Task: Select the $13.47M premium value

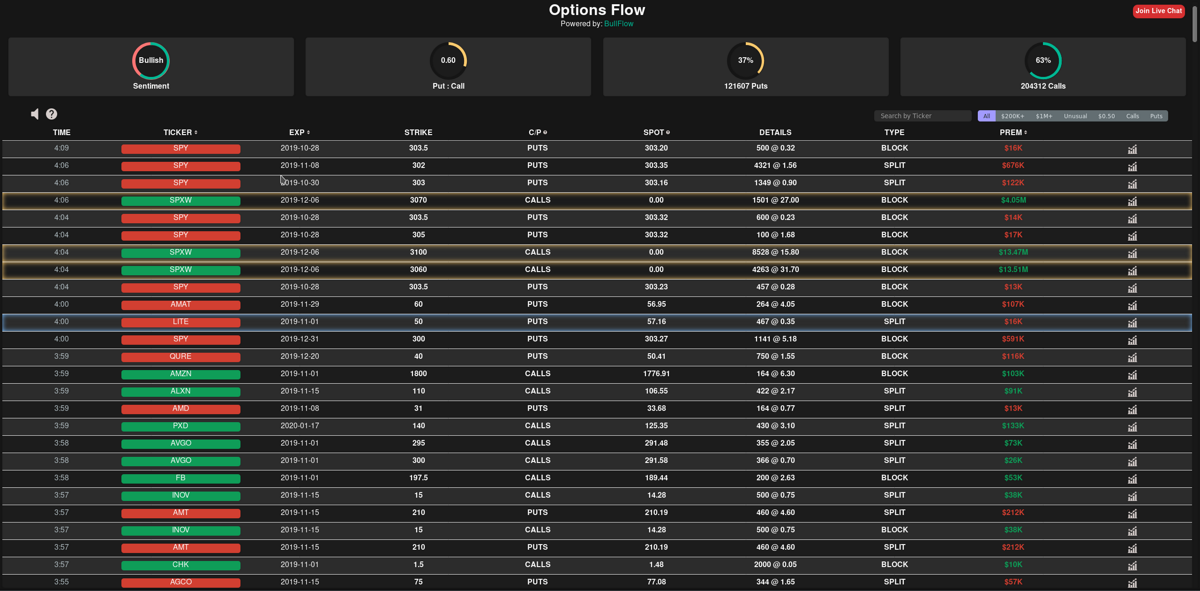Action: click(1013, 253)
